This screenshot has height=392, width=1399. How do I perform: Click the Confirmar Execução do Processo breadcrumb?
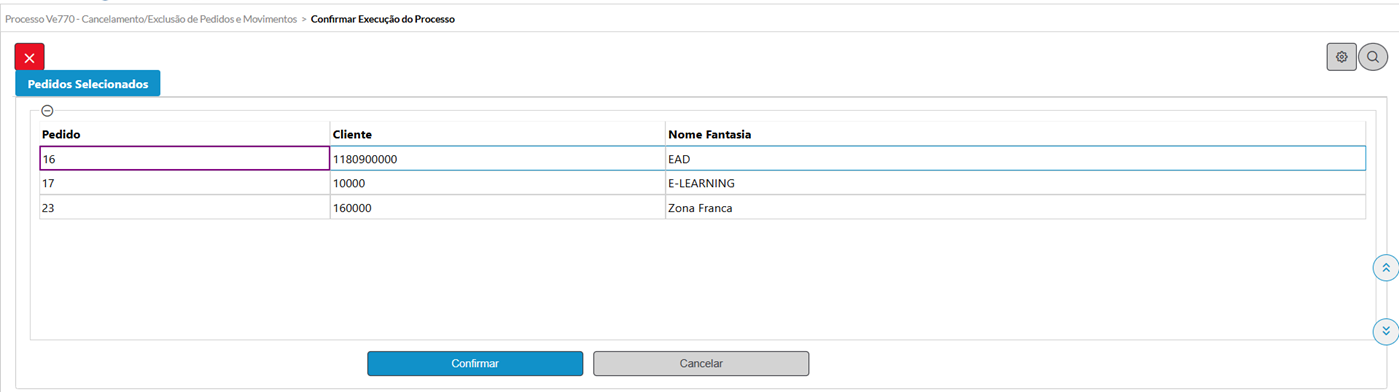pyautogui.click(x=383, y=19)
